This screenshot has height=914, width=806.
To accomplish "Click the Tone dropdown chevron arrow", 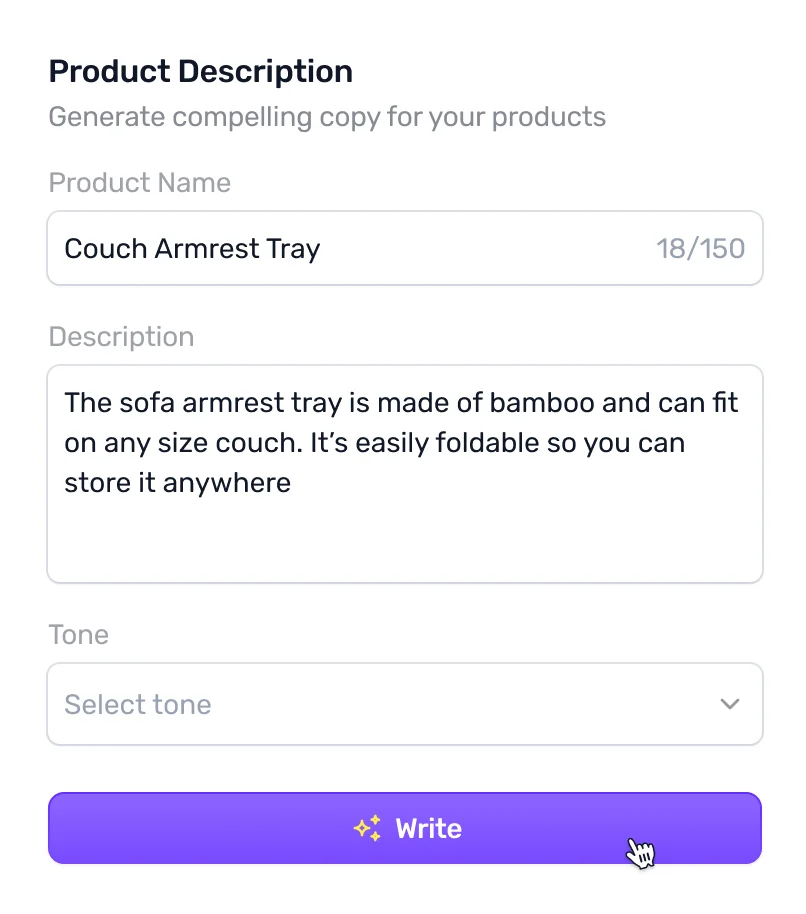I will (730, 704).
